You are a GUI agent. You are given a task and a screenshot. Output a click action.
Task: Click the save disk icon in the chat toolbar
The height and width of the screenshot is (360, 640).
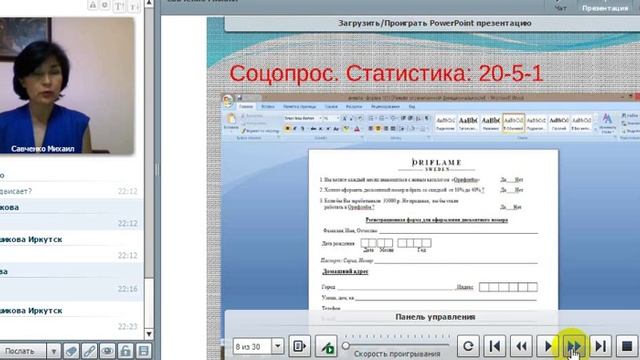point(143,351)
